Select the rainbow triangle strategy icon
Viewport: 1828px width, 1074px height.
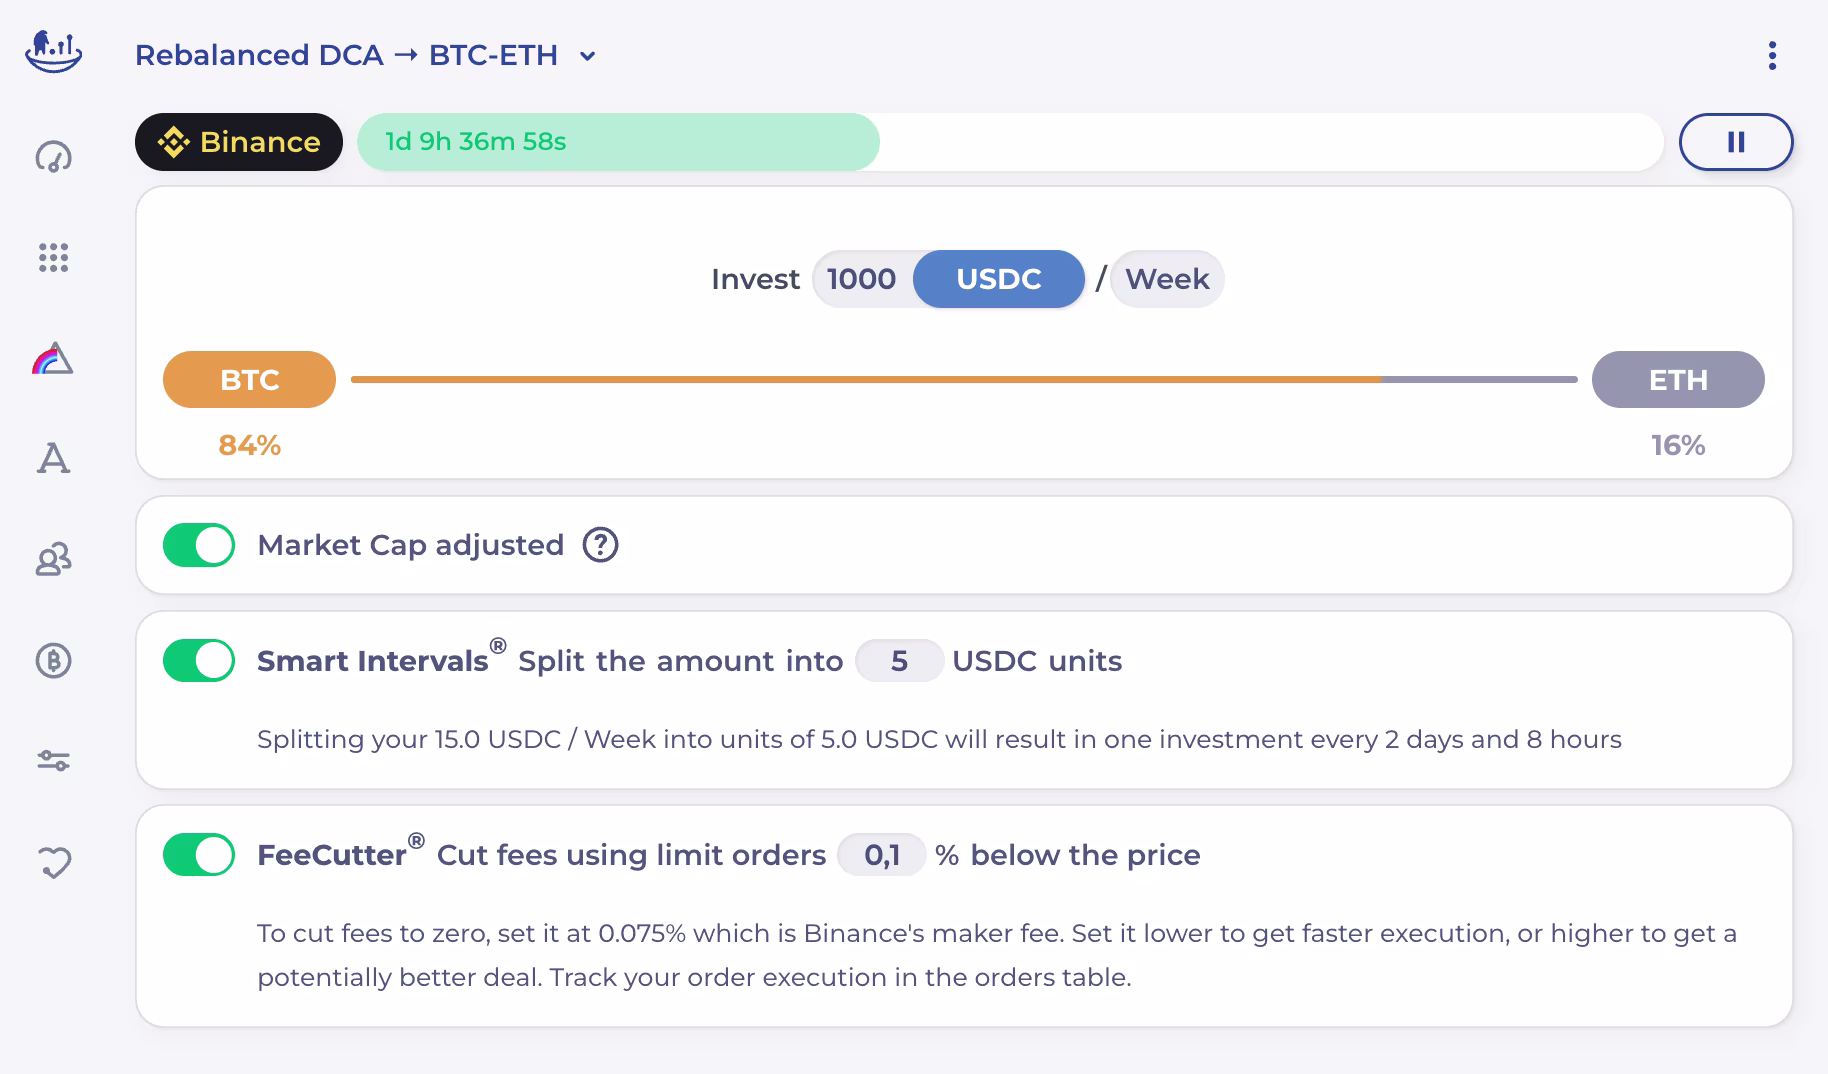53,358
